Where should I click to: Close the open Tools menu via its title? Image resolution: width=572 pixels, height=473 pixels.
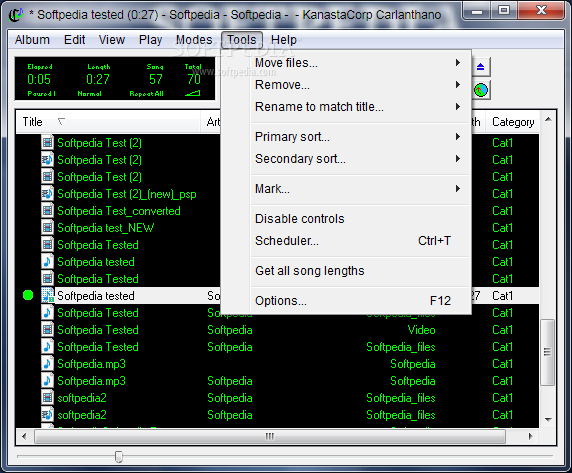tap(241, 40)
